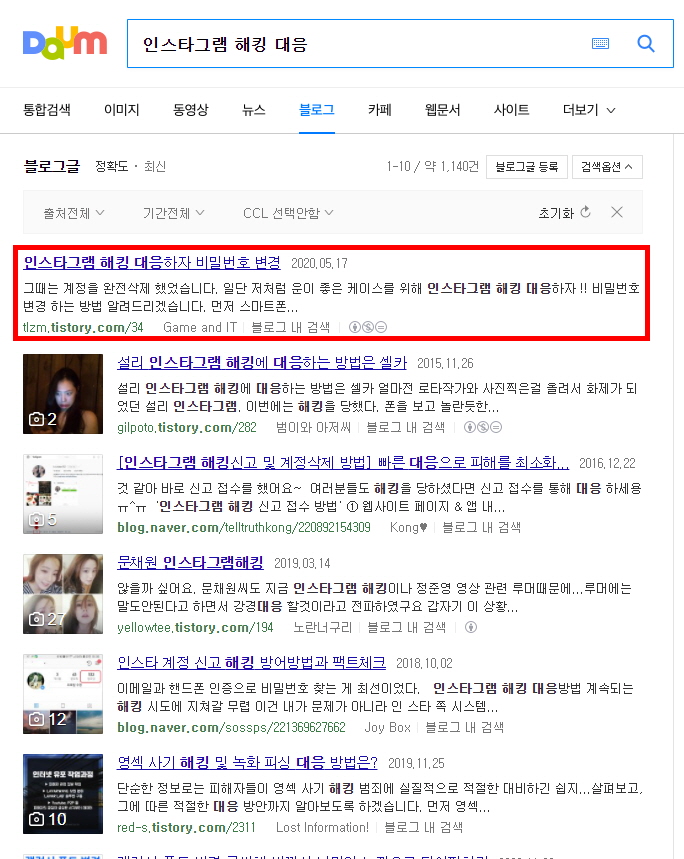Switch to 사이트 tab

511,110
